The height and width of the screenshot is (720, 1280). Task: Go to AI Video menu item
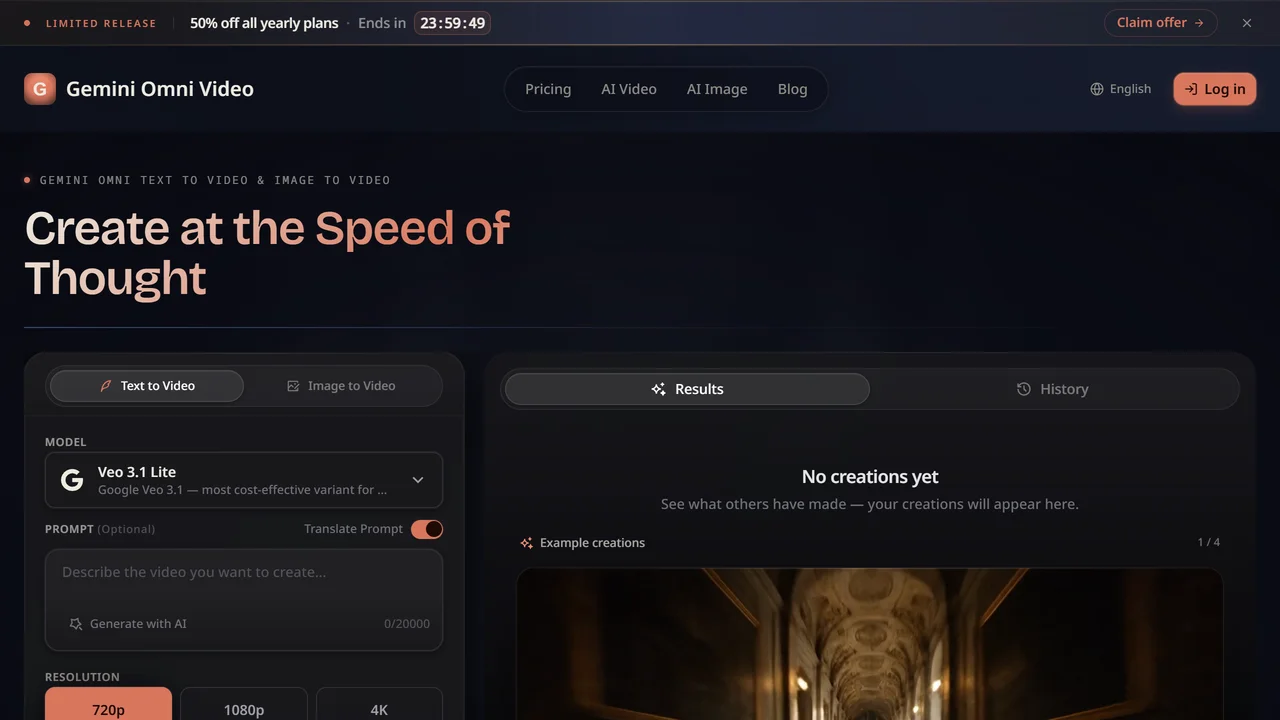629,89
